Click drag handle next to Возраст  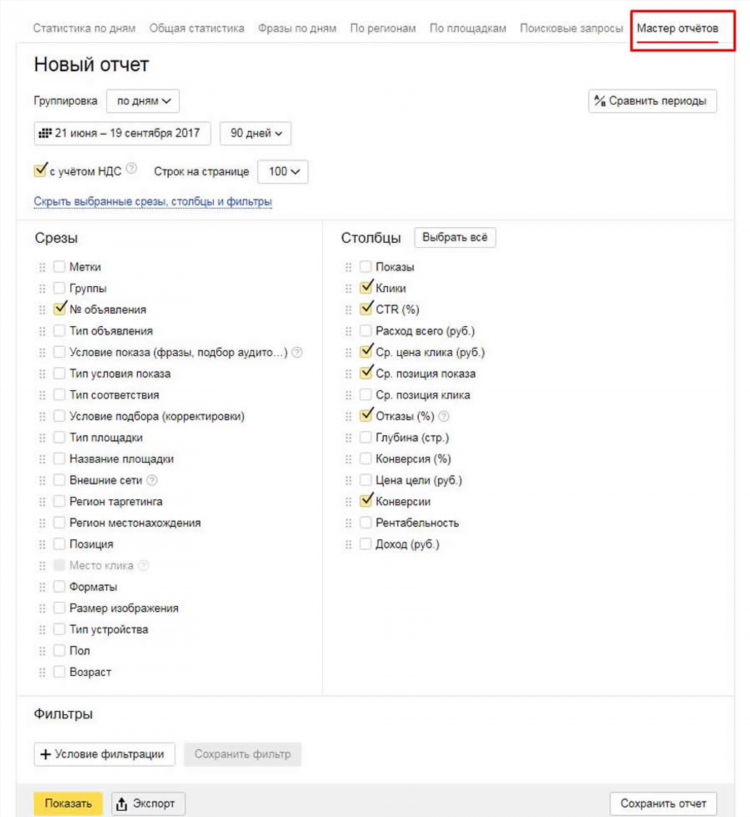point(42,673)
